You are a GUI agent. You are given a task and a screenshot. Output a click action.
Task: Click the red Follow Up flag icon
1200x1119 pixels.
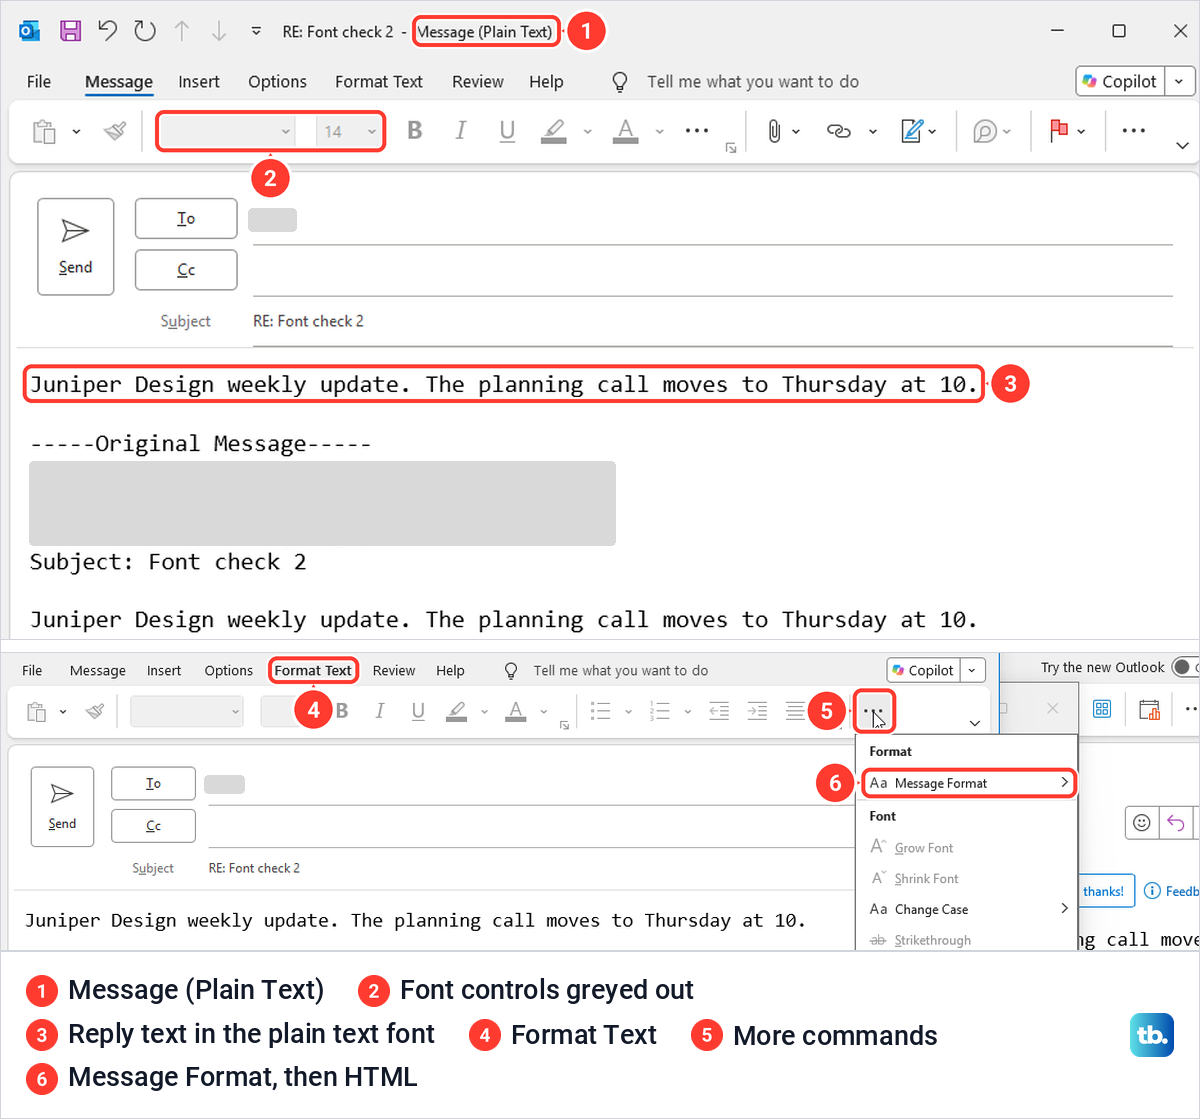tap(1059, 130)
